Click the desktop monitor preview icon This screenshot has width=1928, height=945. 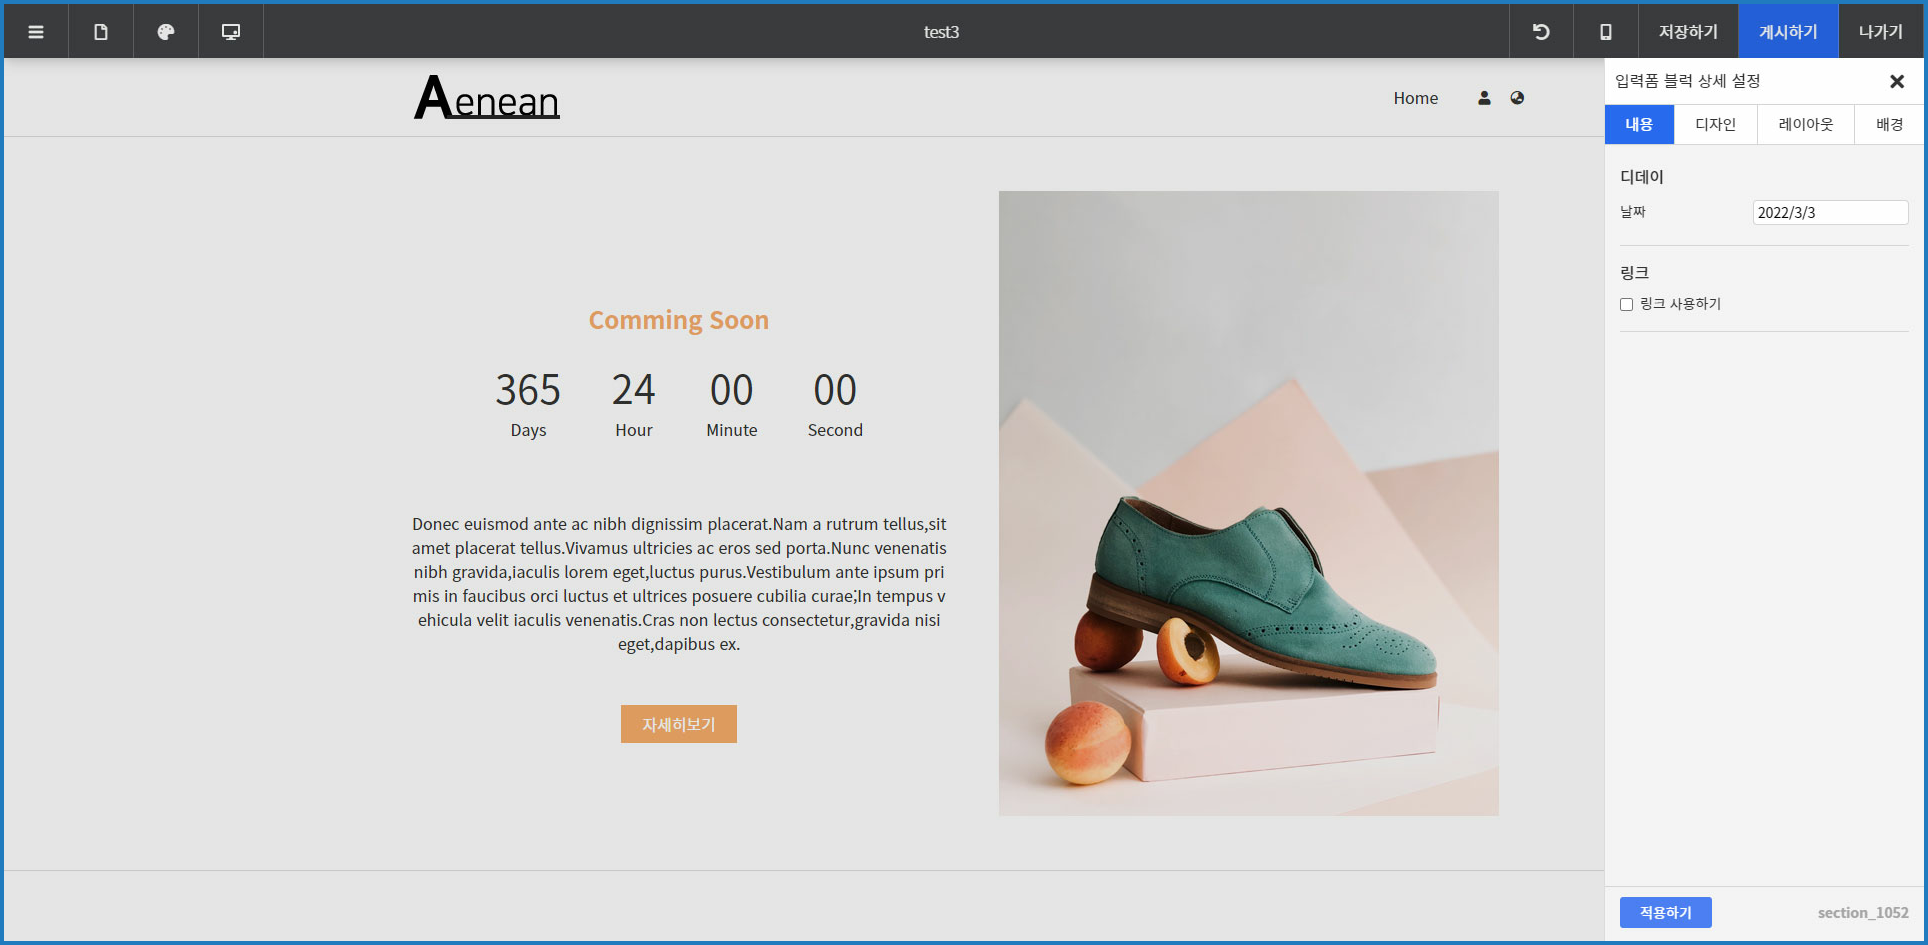[x=231, y=32]
